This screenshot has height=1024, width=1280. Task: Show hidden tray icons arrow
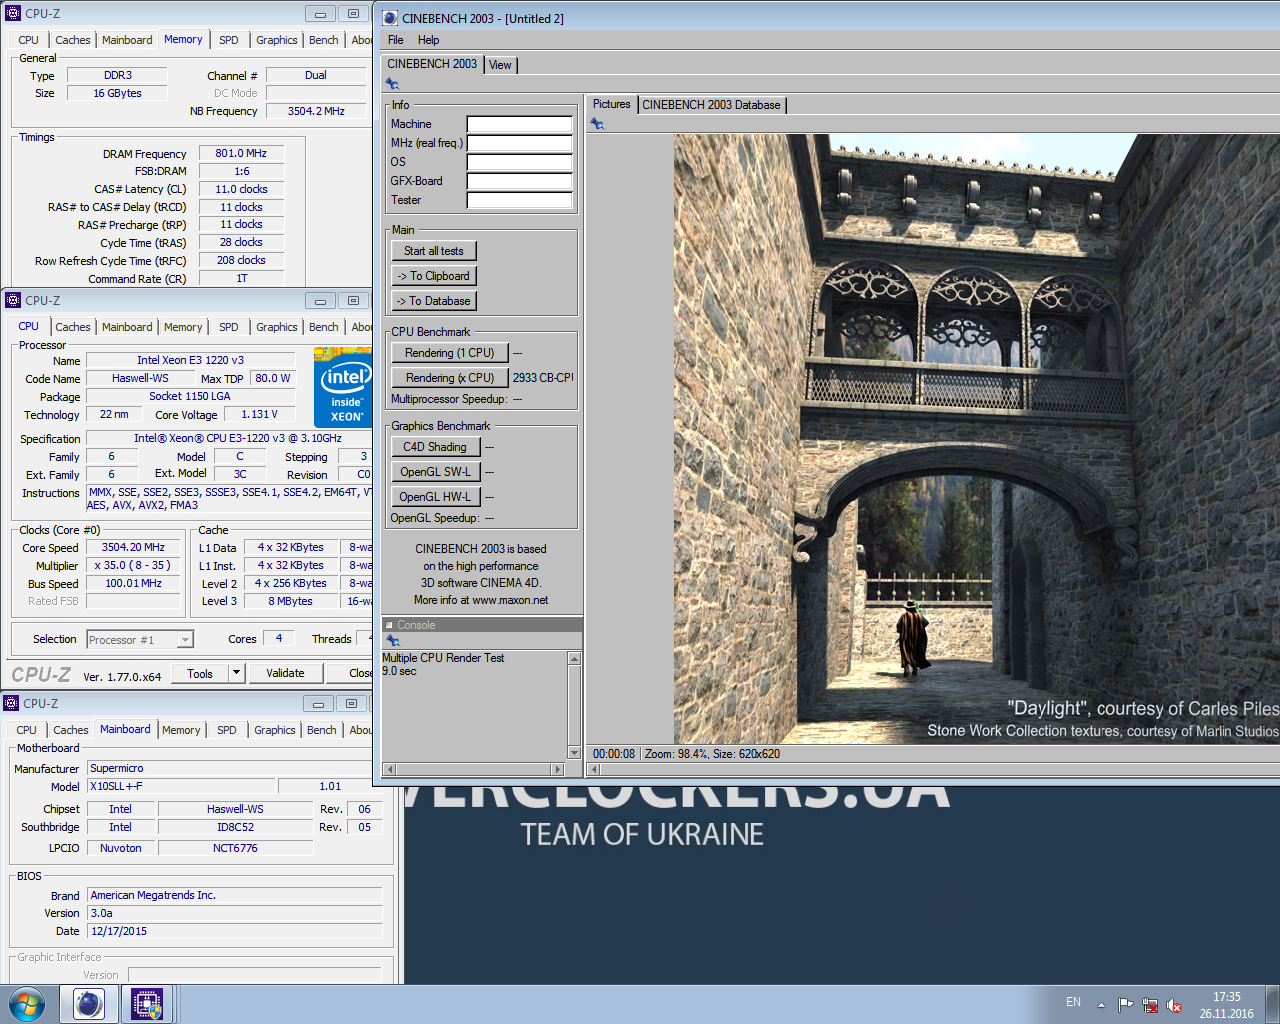(1101, 1005)
